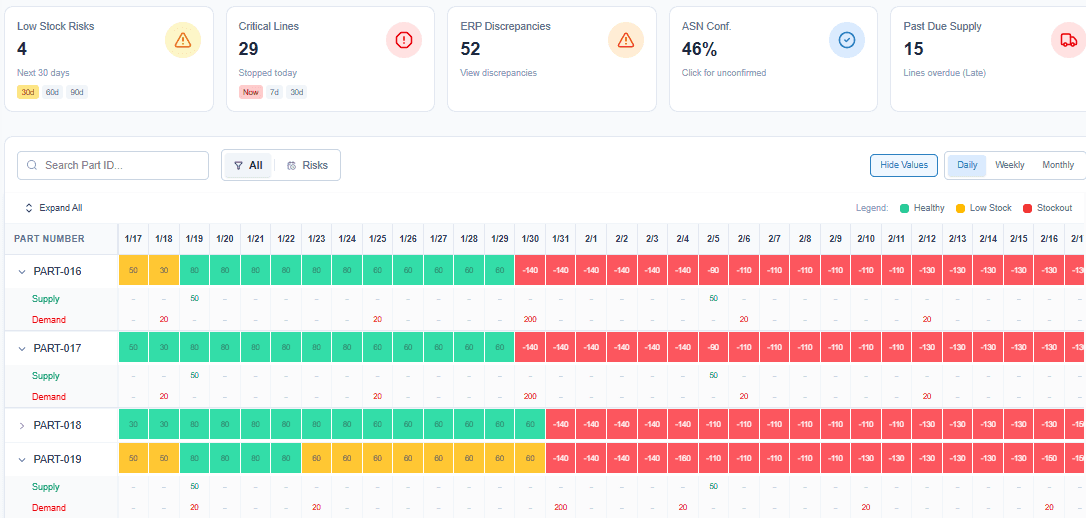Click the Past Due Supply truck icon
Viewport: 1086px width, 518px height.
click(1067, 40)
